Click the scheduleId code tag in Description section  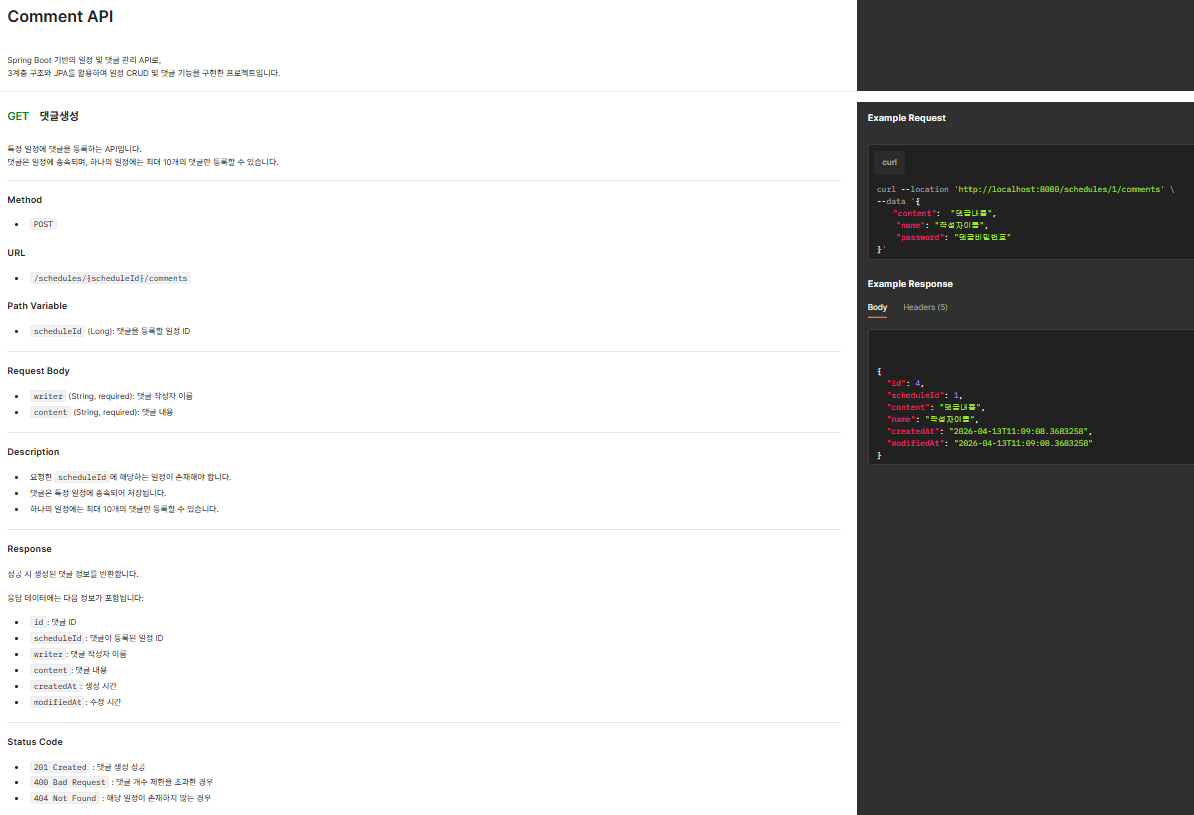pos(82,478)
